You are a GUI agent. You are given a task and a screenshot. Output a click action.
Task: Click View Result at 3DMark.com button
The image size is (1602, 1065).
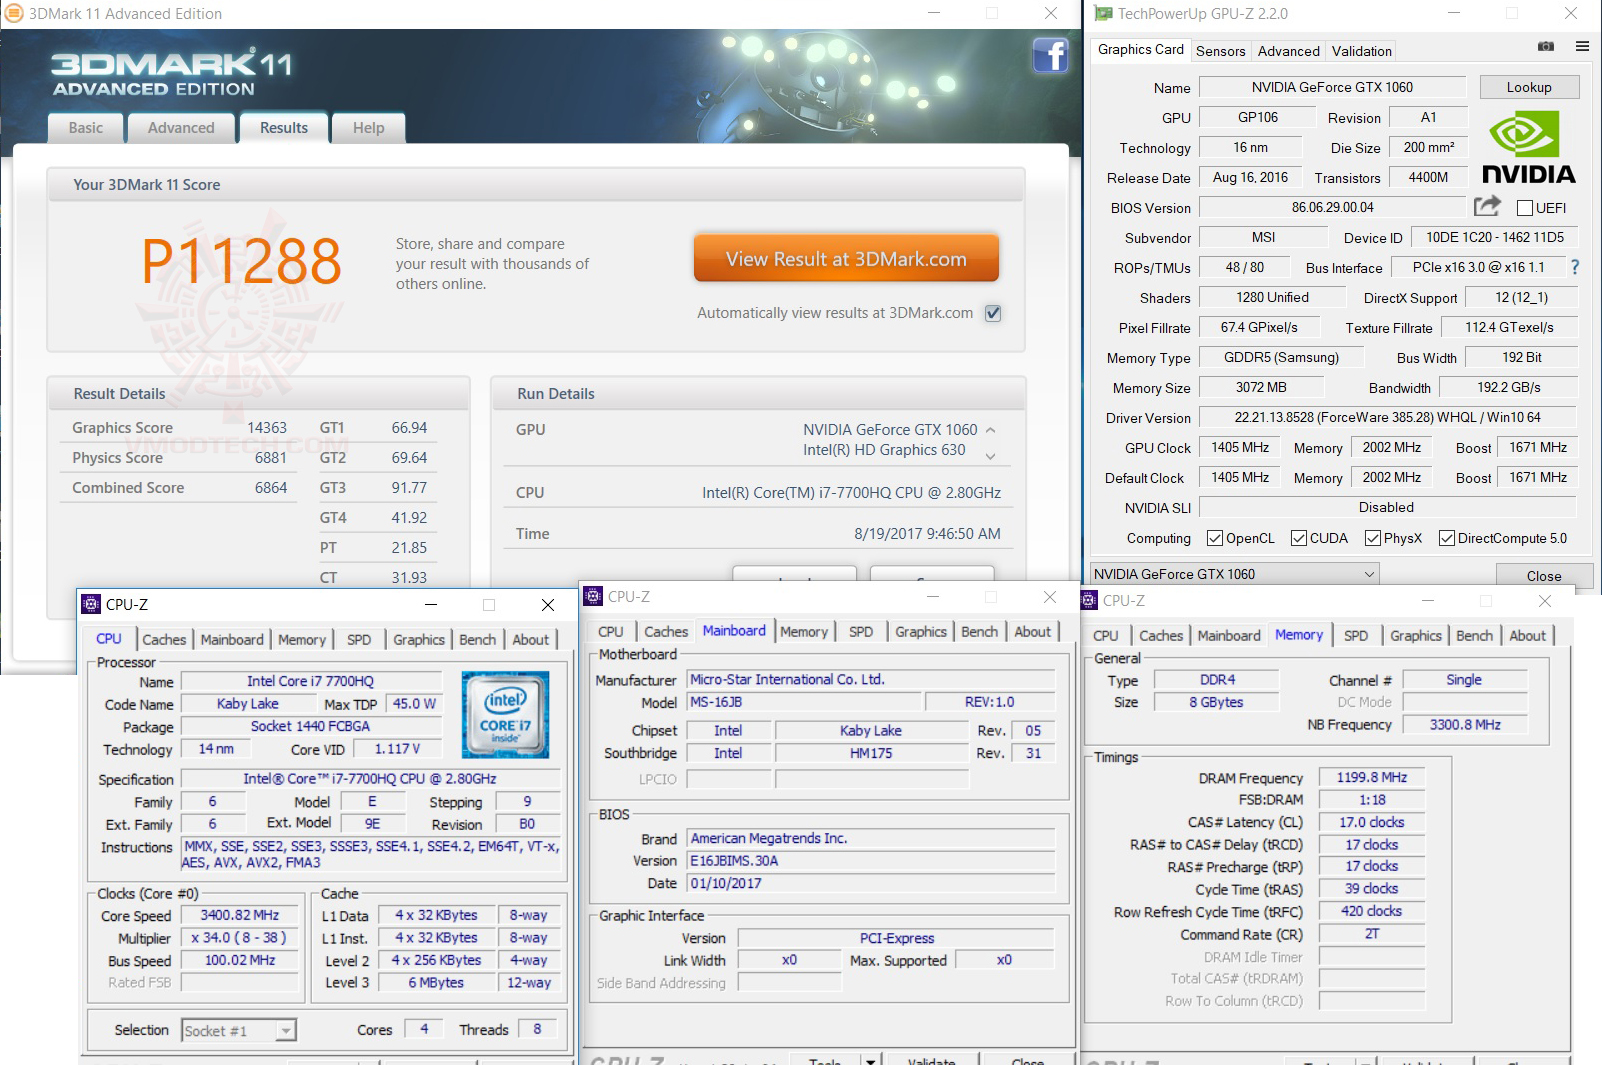846,259
